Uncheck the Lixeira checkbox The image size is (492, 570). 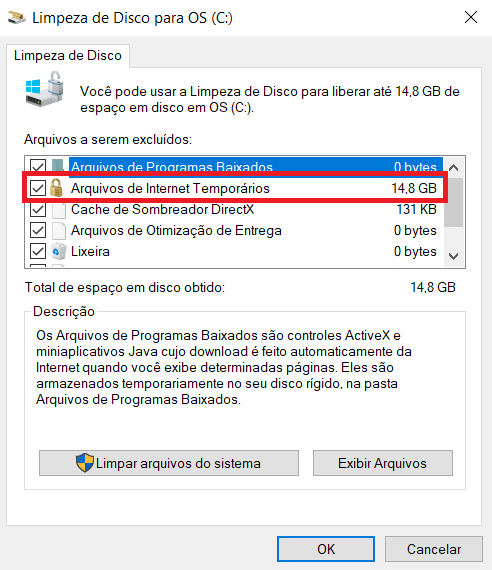(x=38, y=251)
